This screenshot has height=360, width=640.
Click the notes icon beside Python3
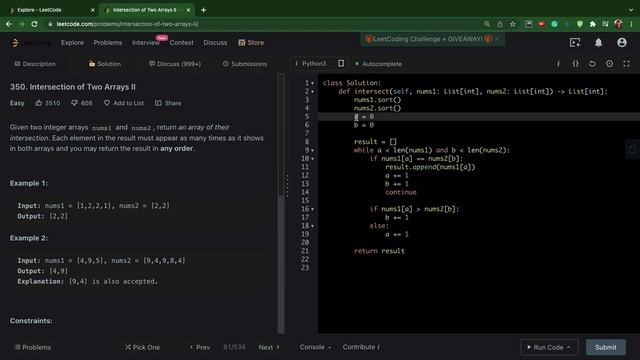(x=341, y=63)
